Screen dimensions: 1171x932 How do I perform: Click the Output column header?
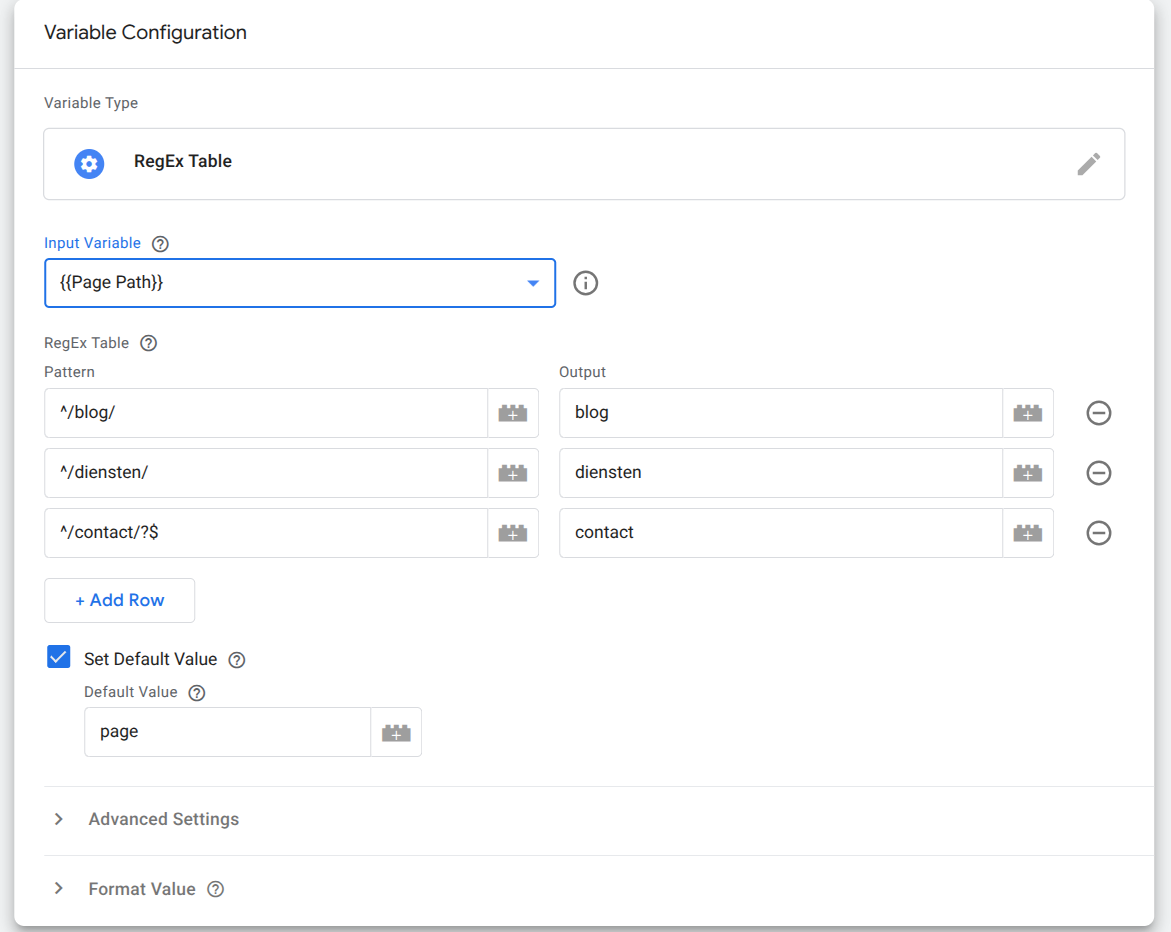click(583, 372)
